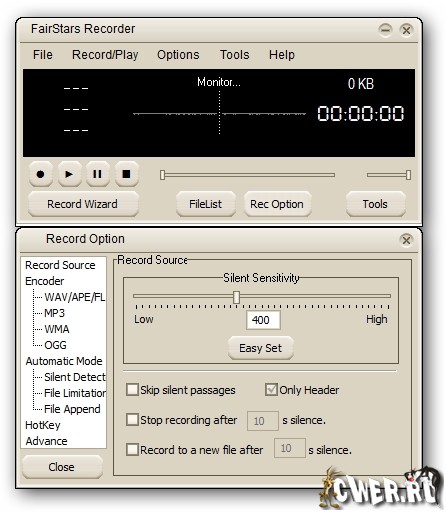Open the File menu

coord(43,55)
